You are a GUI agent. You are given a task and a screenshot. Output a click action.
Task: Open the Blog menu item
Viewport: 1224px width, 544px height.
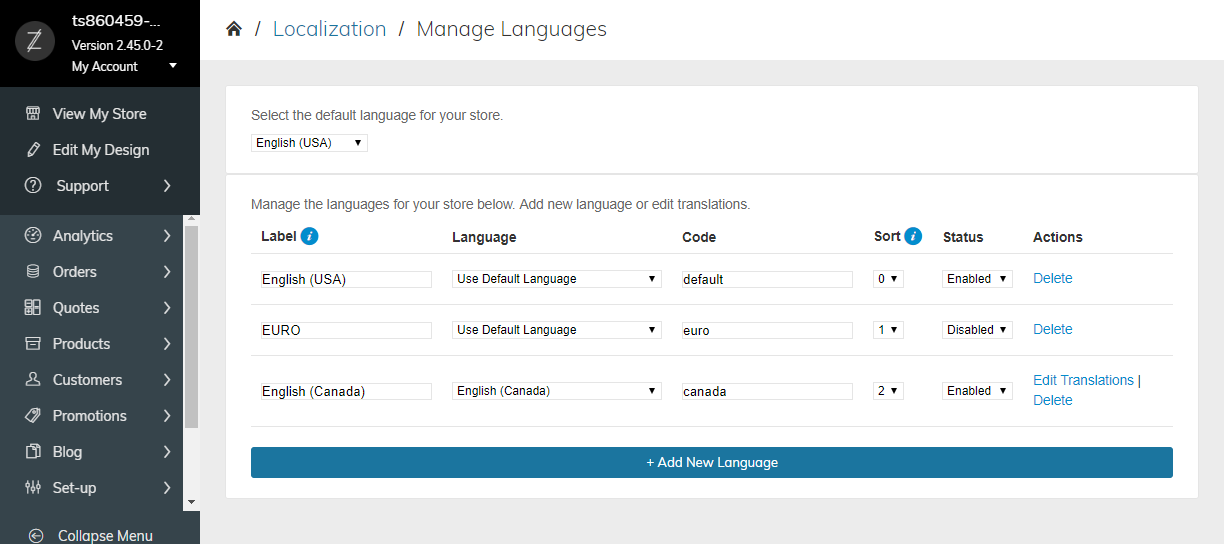coord(100,452)
